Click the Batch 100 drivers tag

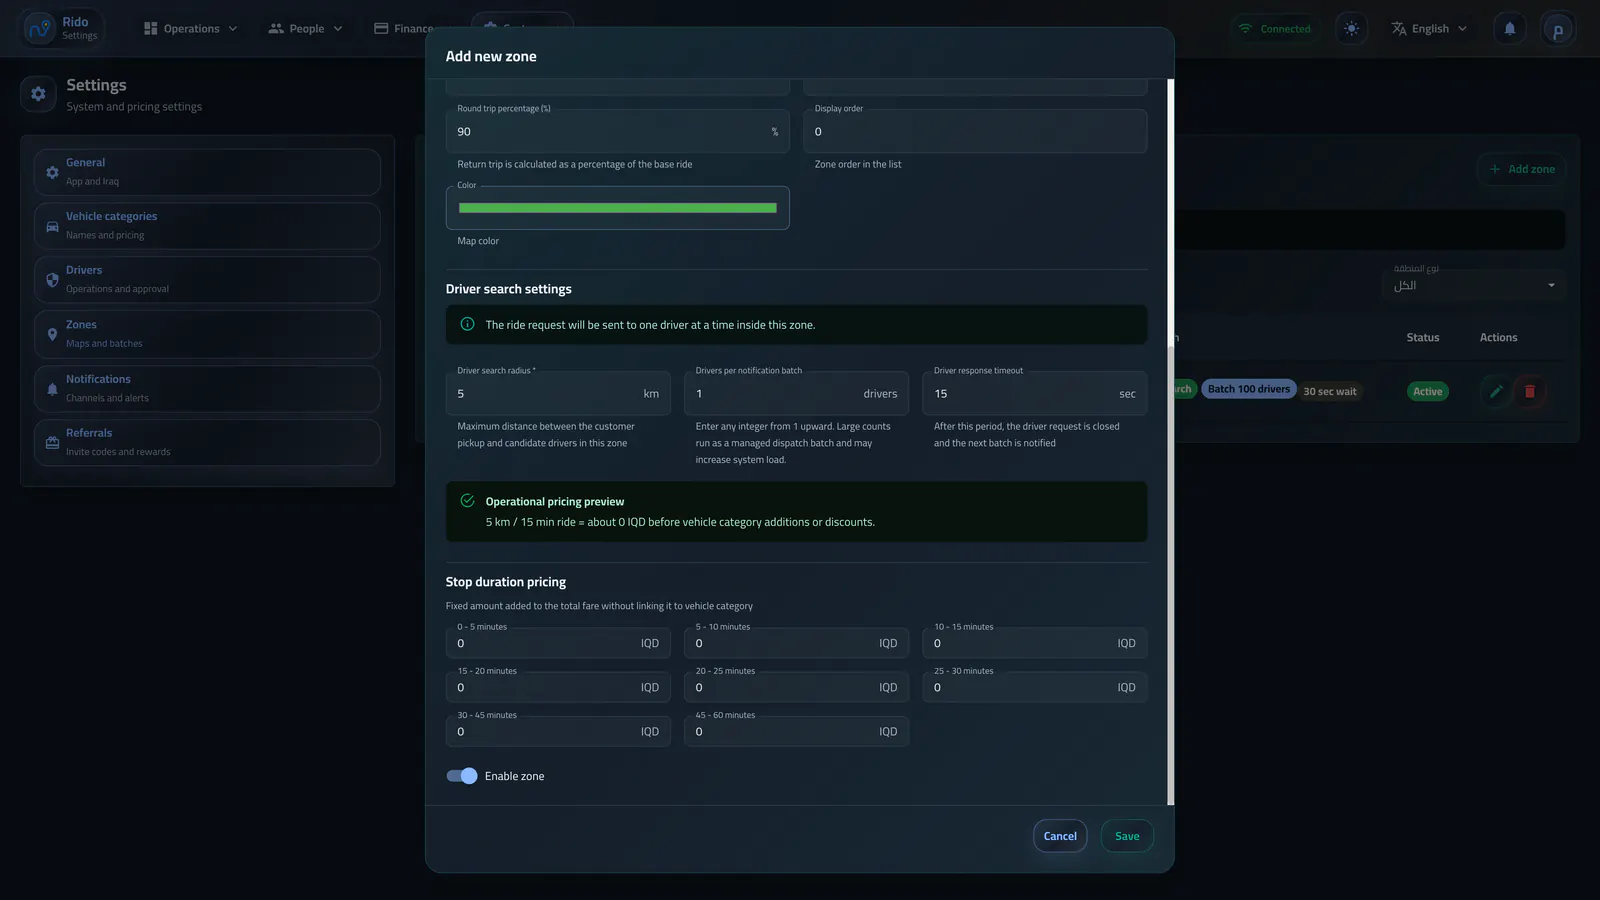[1249, 389]
